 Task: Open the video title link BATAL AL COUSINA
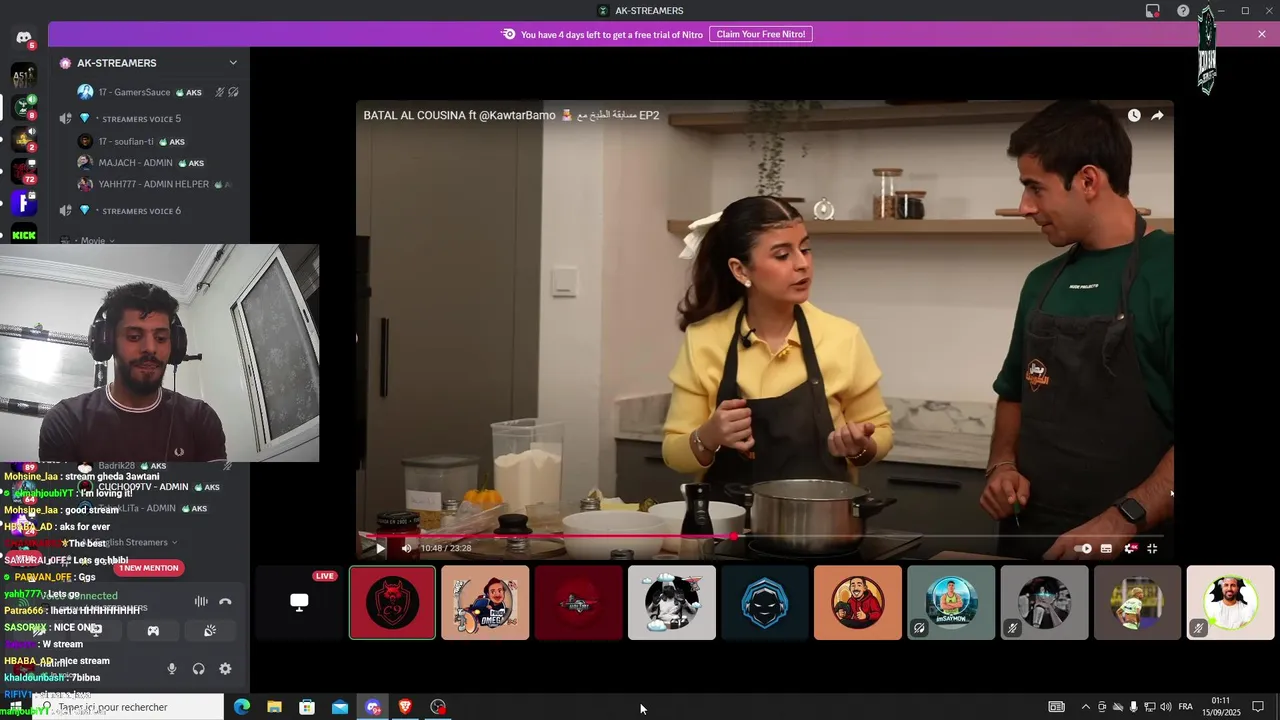[x=511, y=115]
